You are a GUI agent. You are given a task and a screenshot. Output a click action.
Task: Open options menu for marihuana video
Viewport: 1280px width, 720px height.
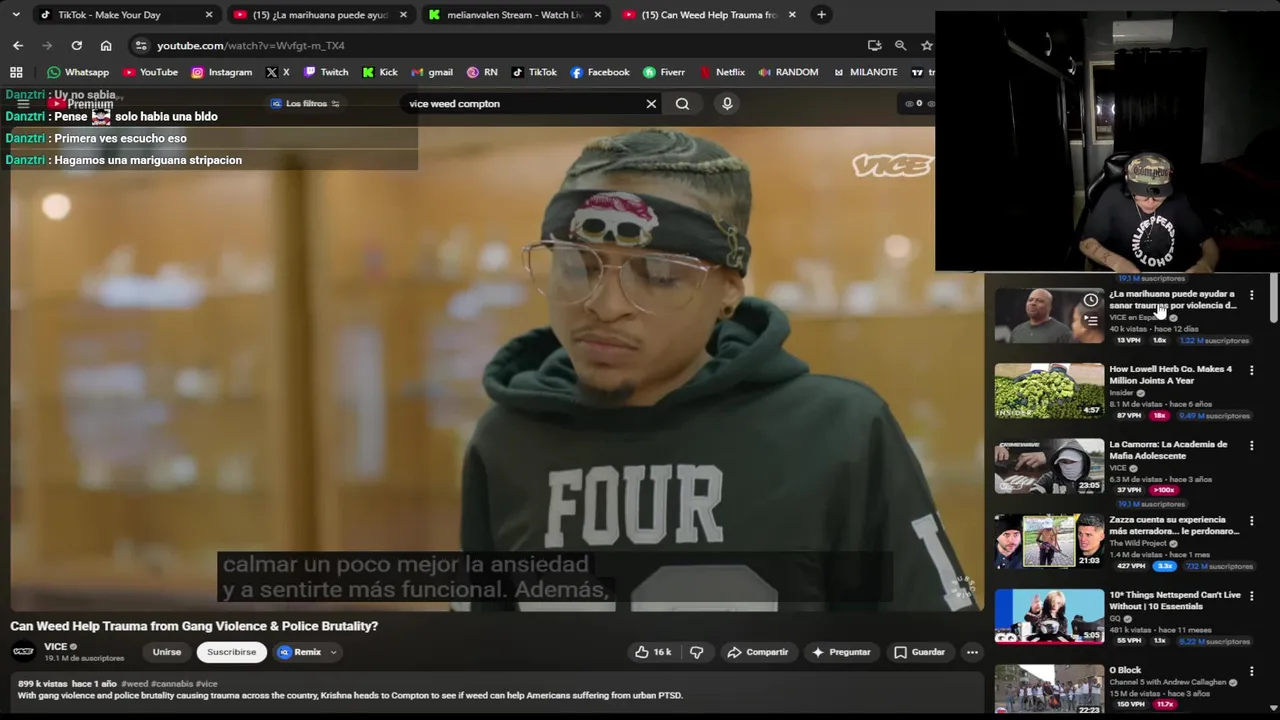tap(1251, 295)
